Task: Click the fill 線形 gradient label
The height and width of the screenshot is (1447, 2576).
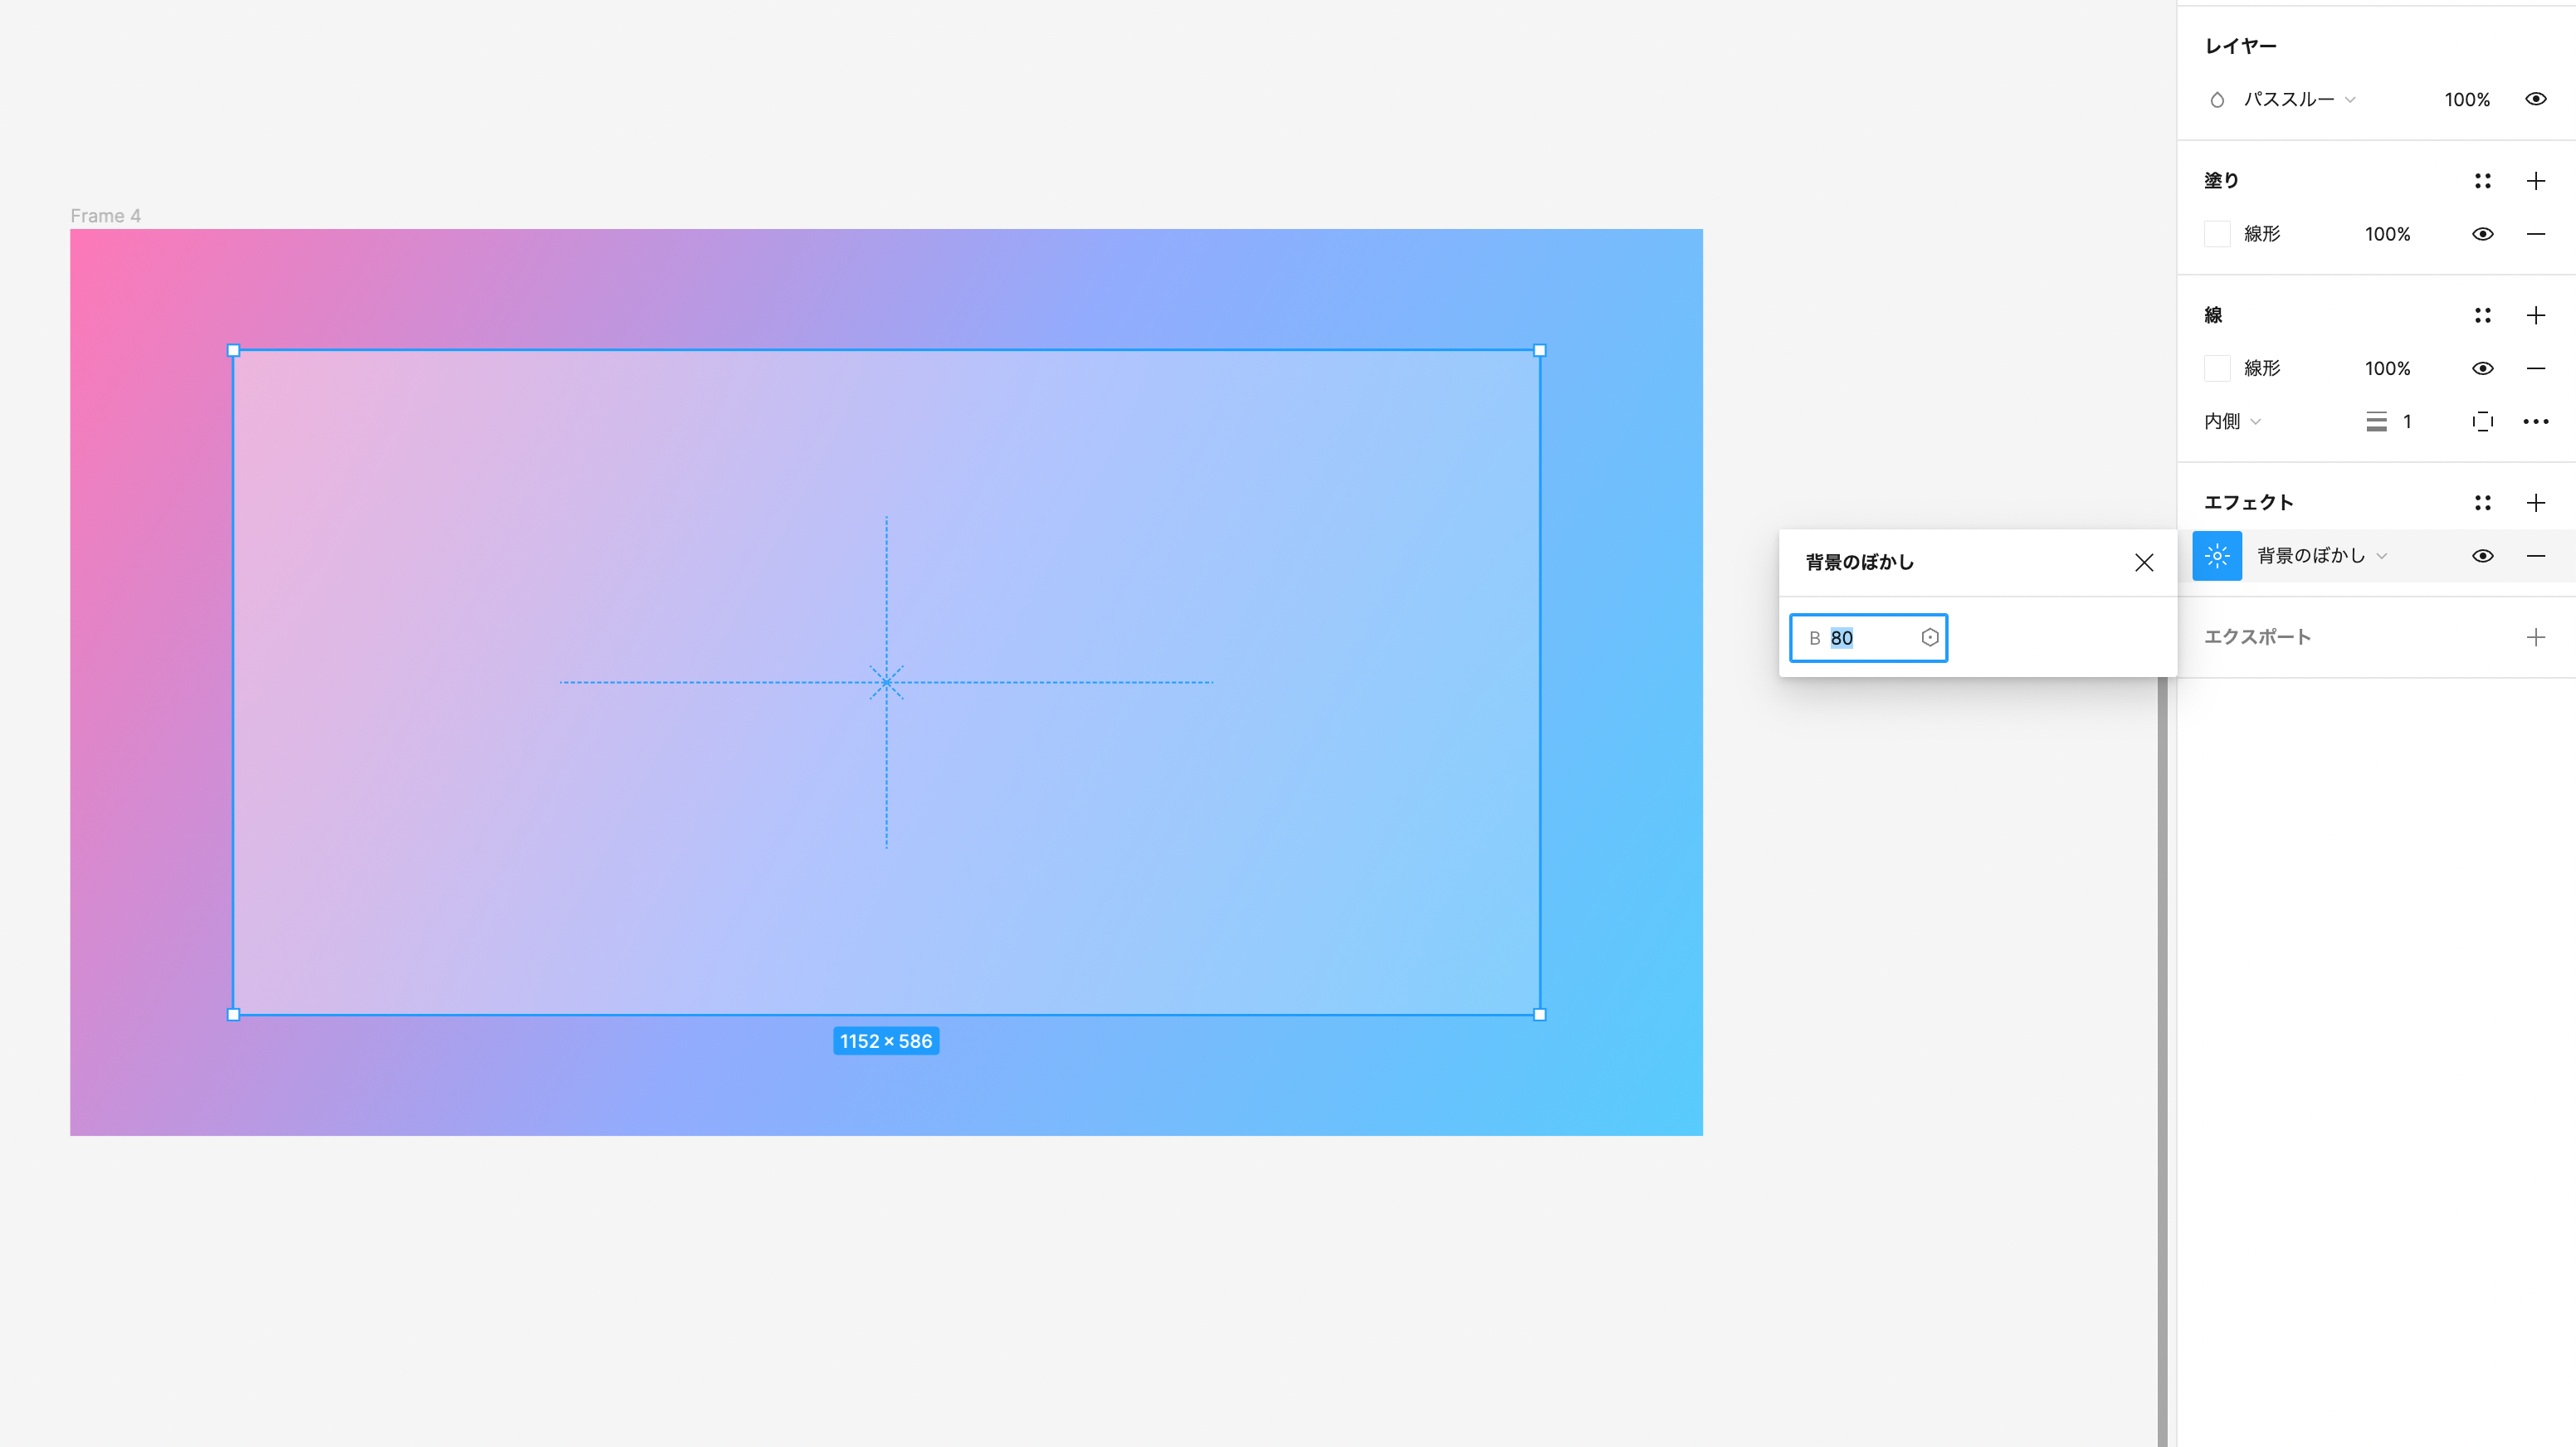Action: [x=2262, y=234]
